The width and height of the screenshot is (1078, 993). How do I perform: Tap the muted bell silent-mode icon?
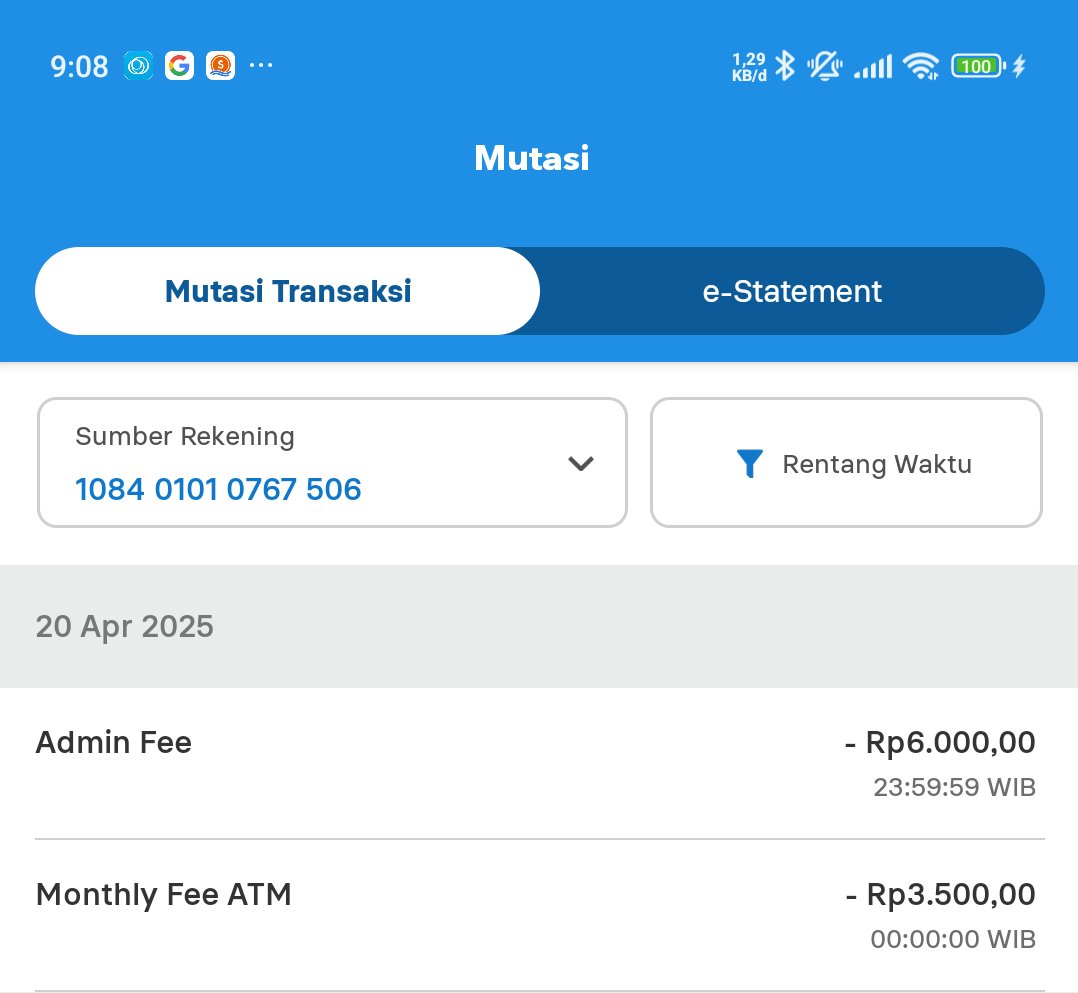(824, 66)
